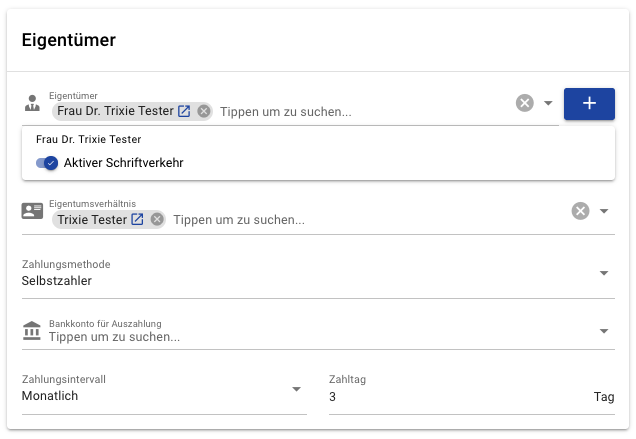The height and width of the screenshot is (439, 636).
Task: Remove Frau Dr. Trixie Tester chip
Action: click(204, 111)
